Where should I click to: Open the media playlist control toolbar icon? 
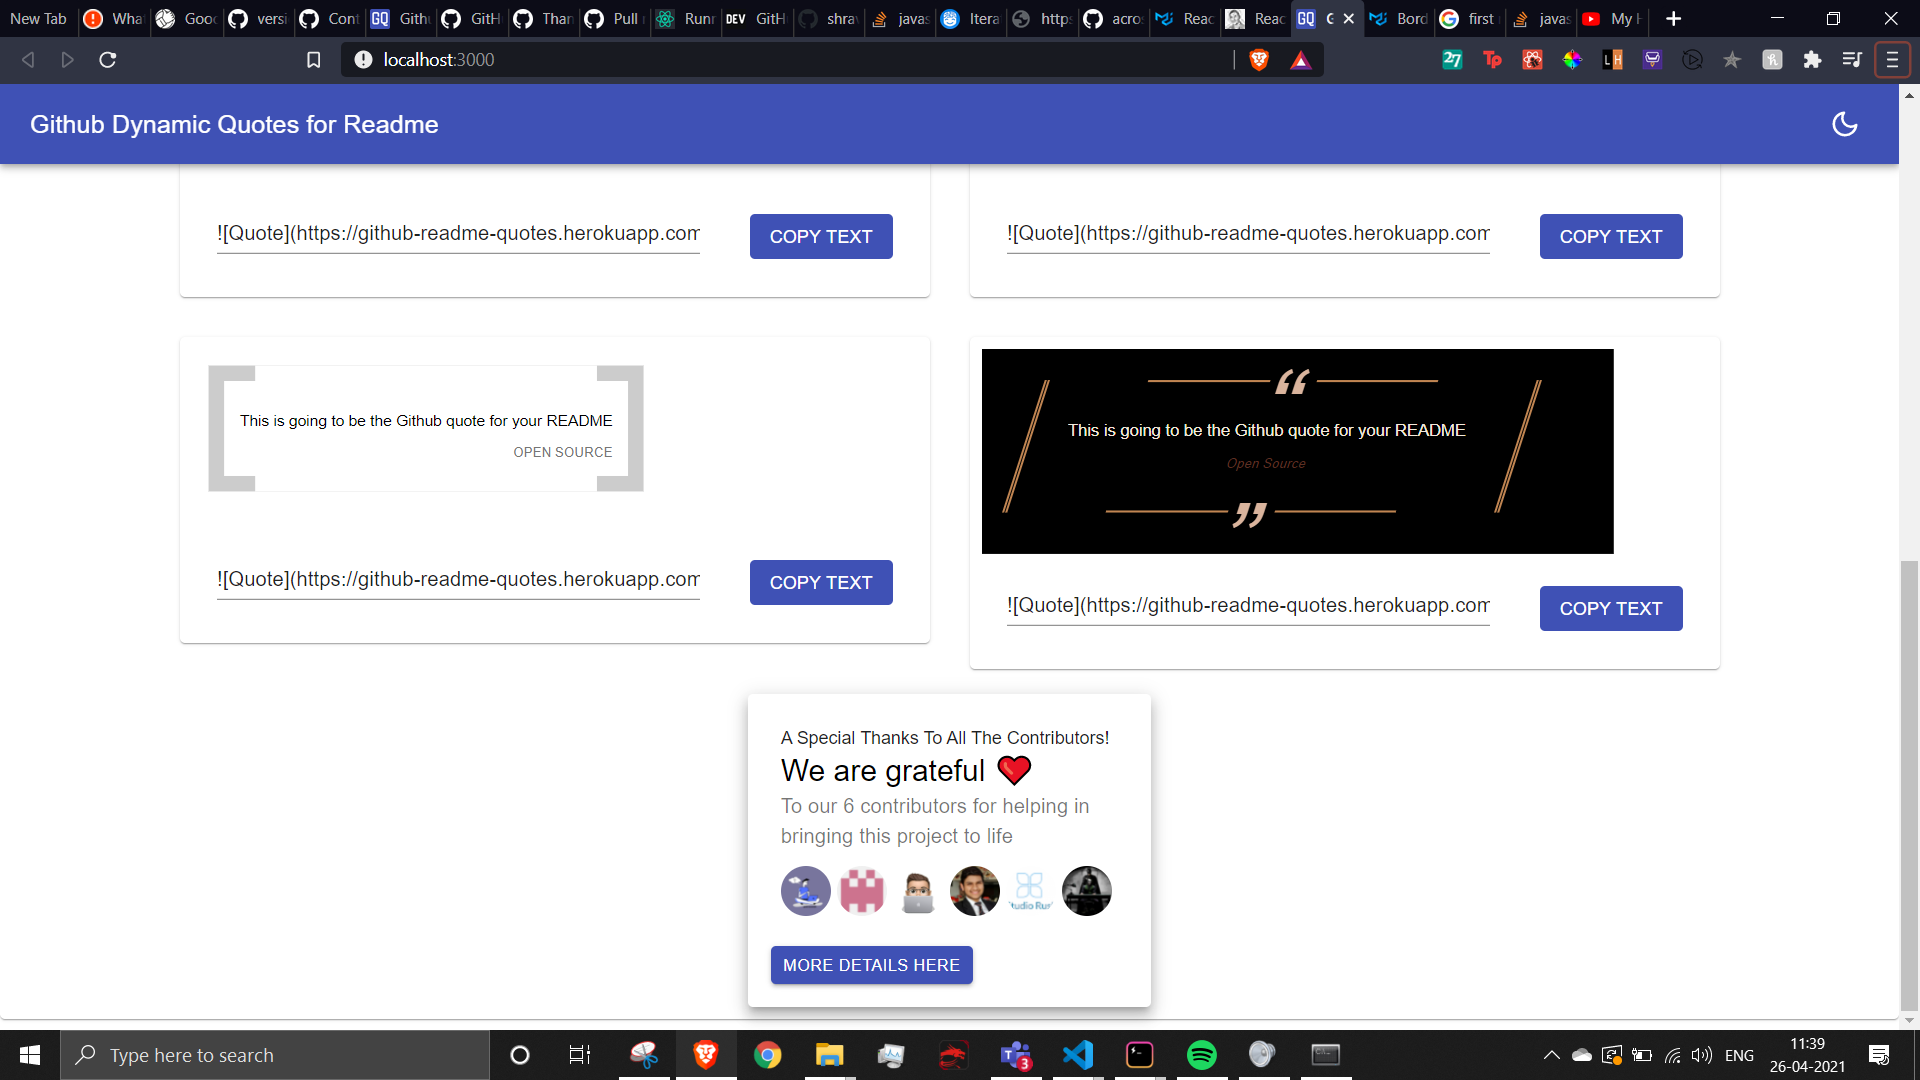tap(1852, 60)
